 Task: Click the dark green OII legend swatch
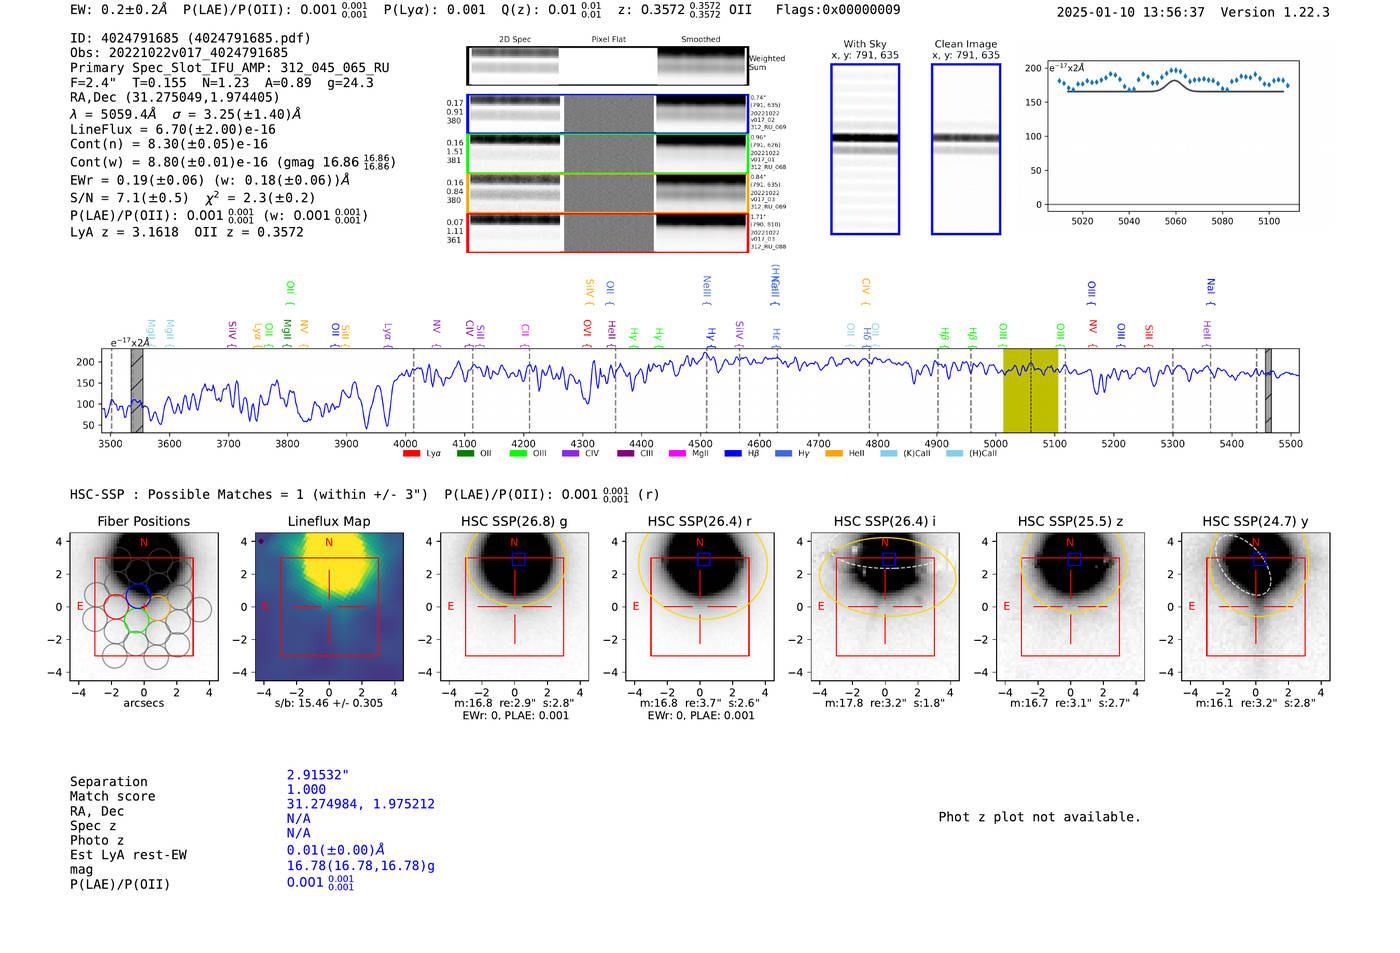point(465,454)
